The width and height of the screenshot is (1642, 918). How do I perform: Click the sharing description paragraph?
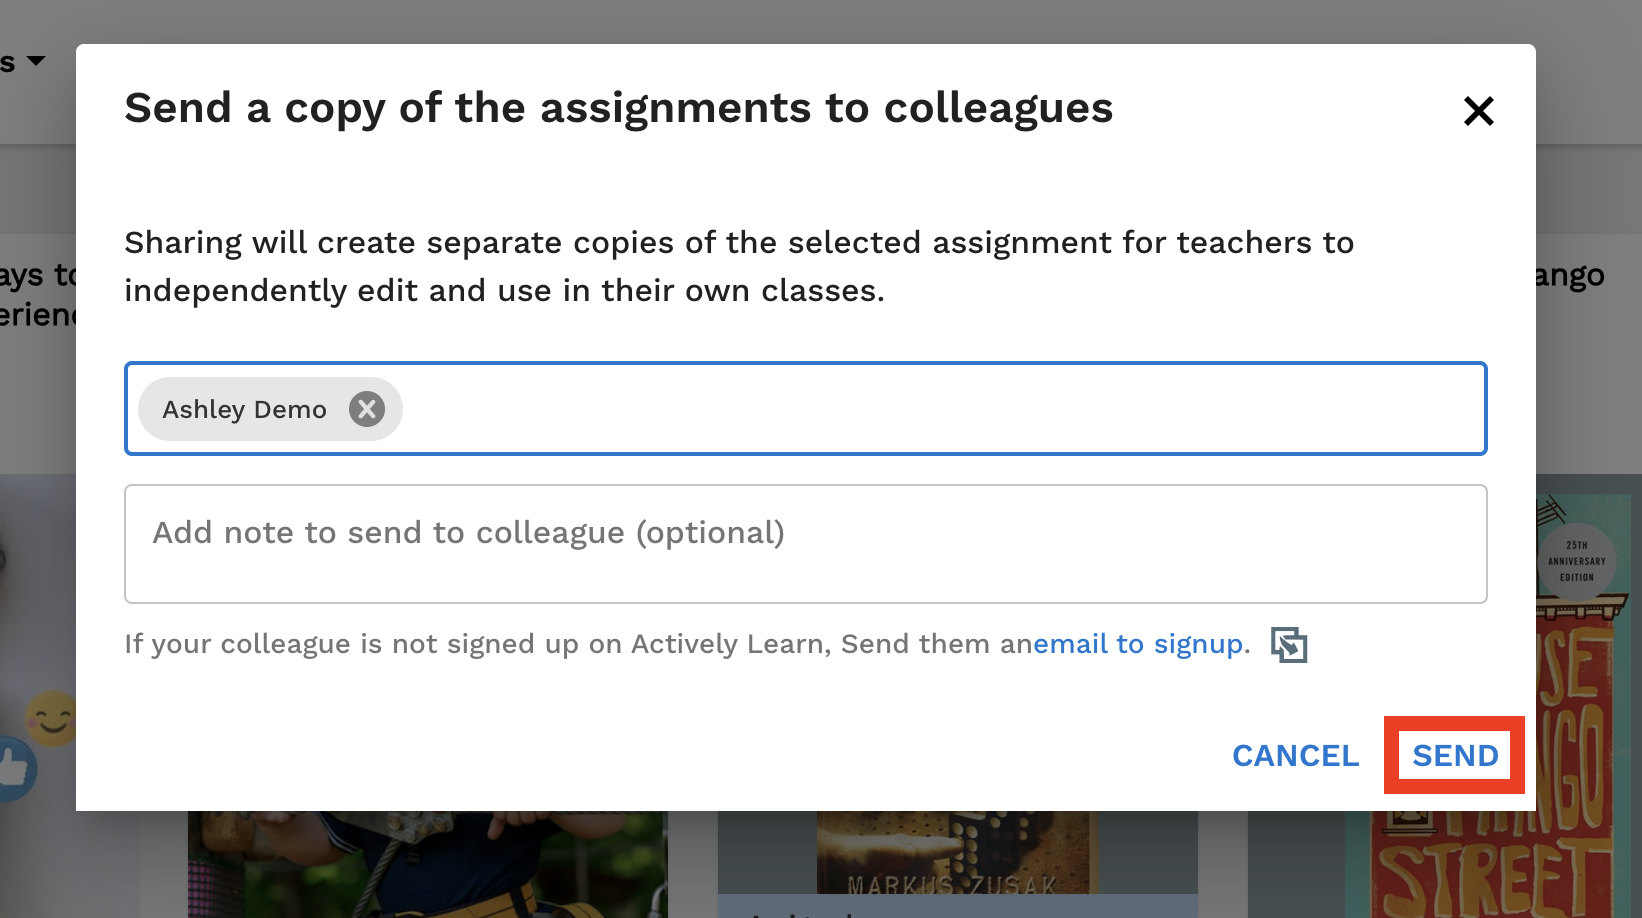click(x=739, y=266)
